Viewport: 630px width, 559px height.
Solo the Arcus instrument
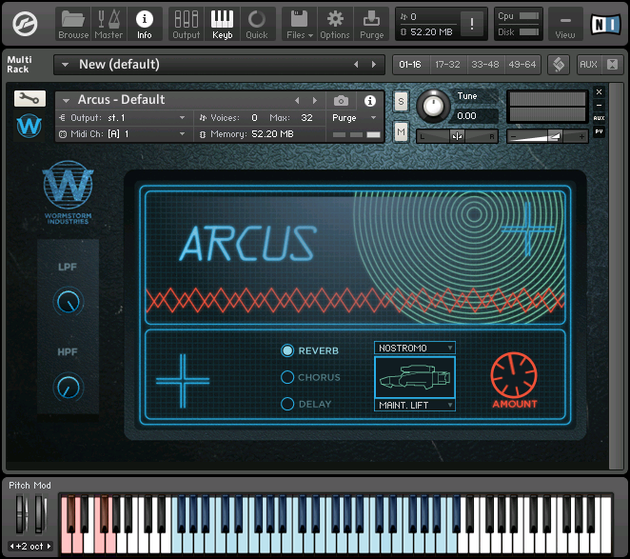401,102
